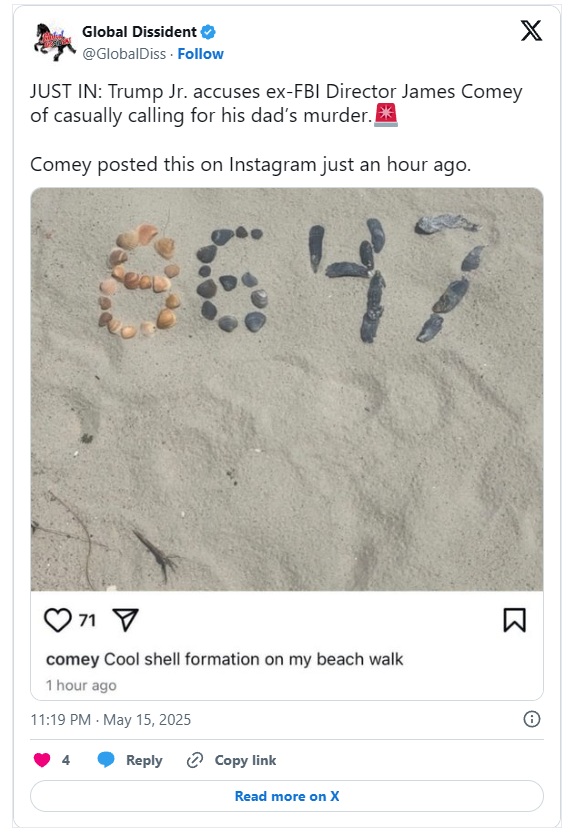This screenshot has width=570, height=836.
Task: Open the 11:19 PM May 15, 2025 timestamp
Action: (x=111, y=720)
